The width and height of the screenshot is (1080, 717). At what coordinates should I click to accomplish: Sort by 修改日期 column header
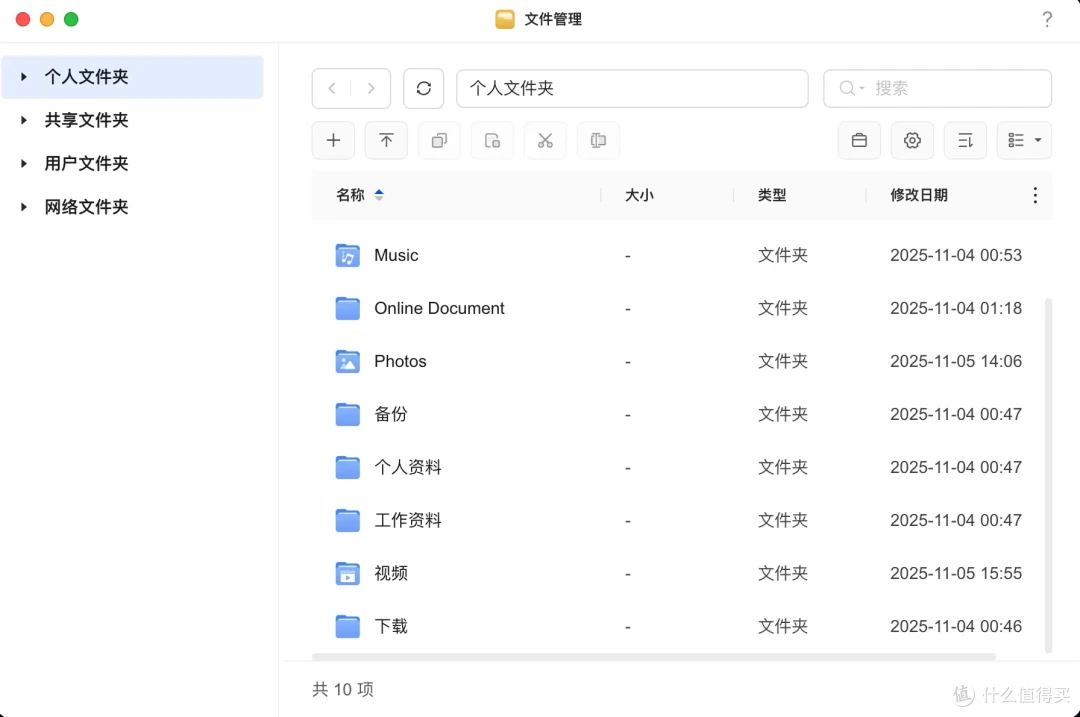click(x=919, y=195)
